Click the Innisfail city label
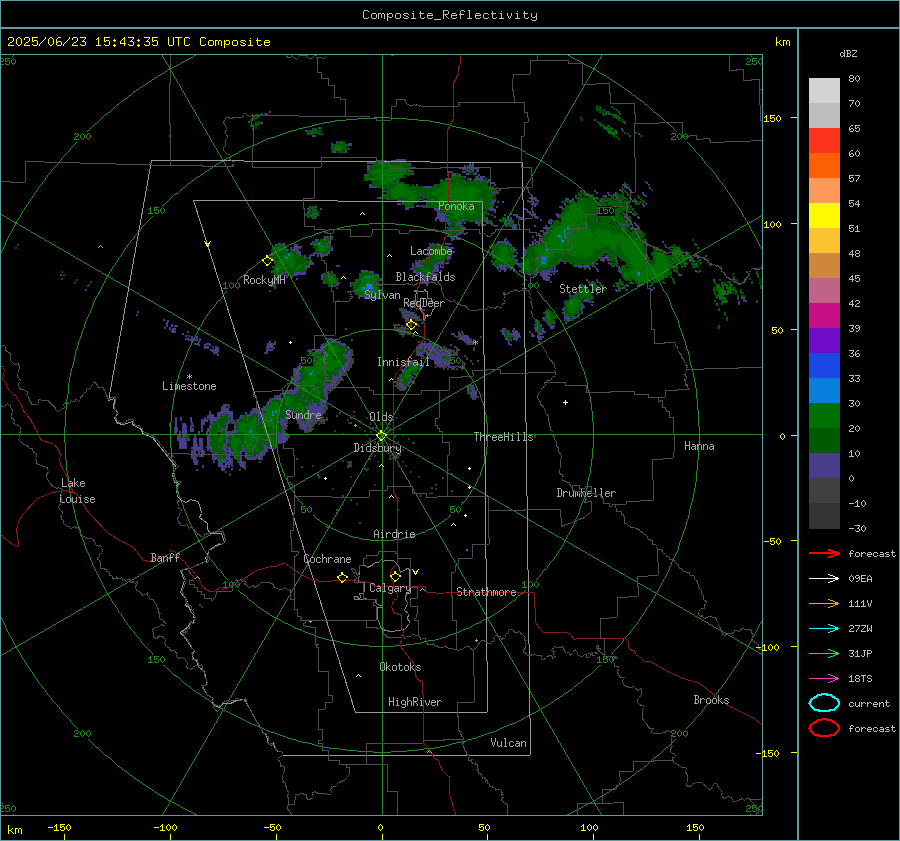 click(x=403, y=362)
